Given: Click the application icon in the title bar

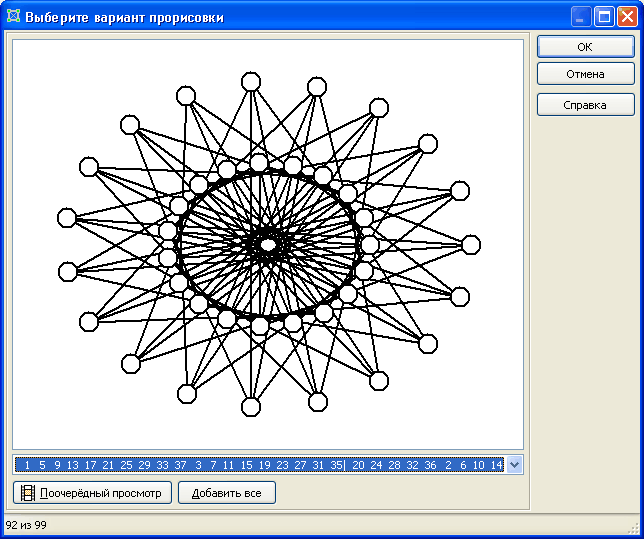Looking at the screenshot, I should click(14, 16).
